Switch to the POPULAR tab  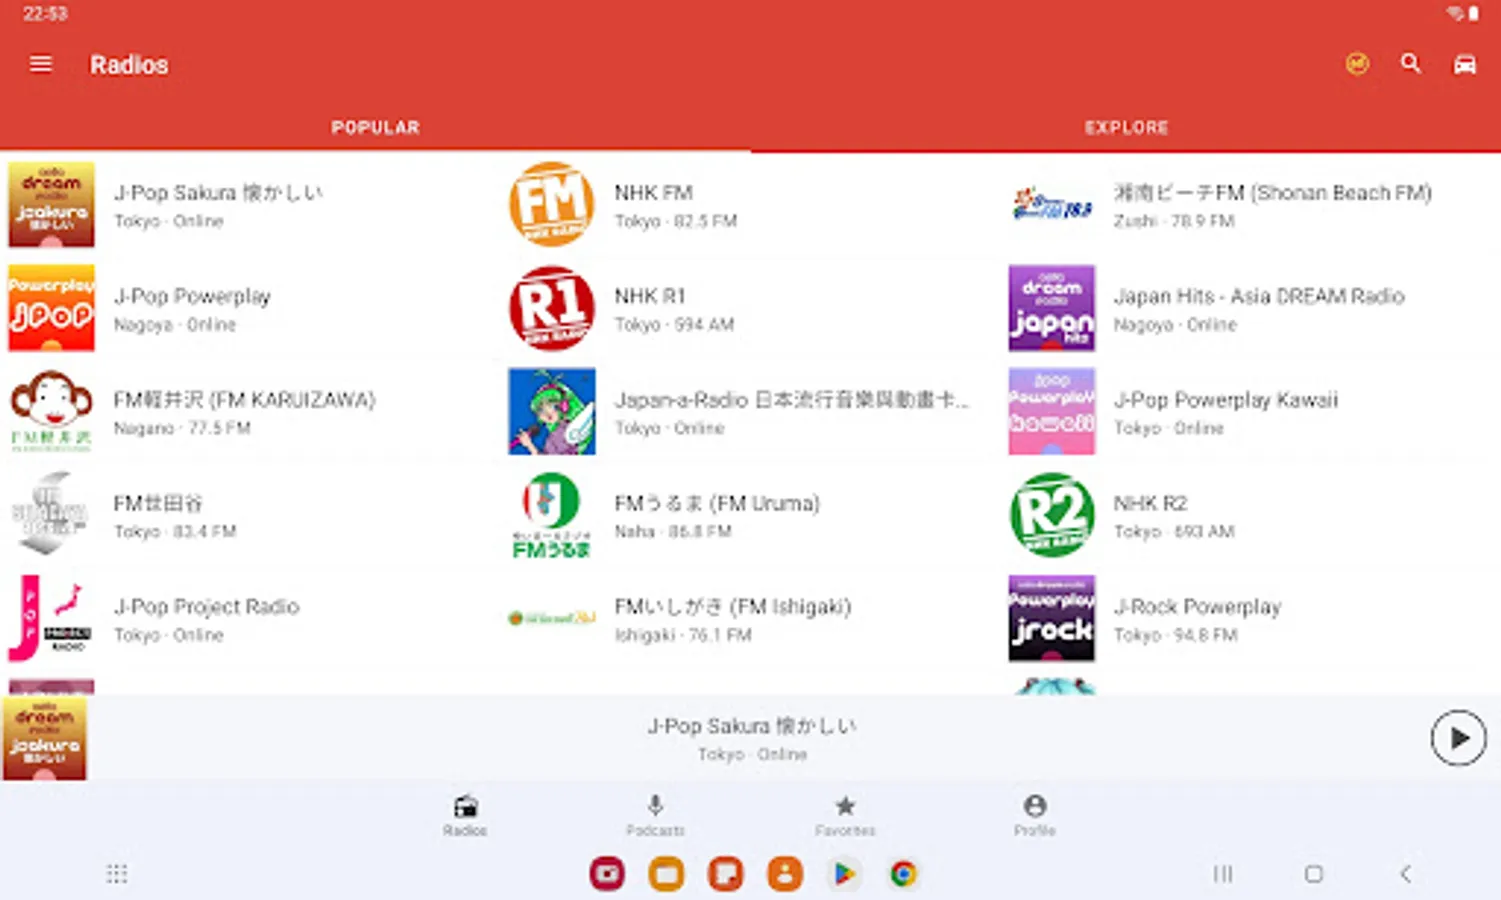[375, 128]
